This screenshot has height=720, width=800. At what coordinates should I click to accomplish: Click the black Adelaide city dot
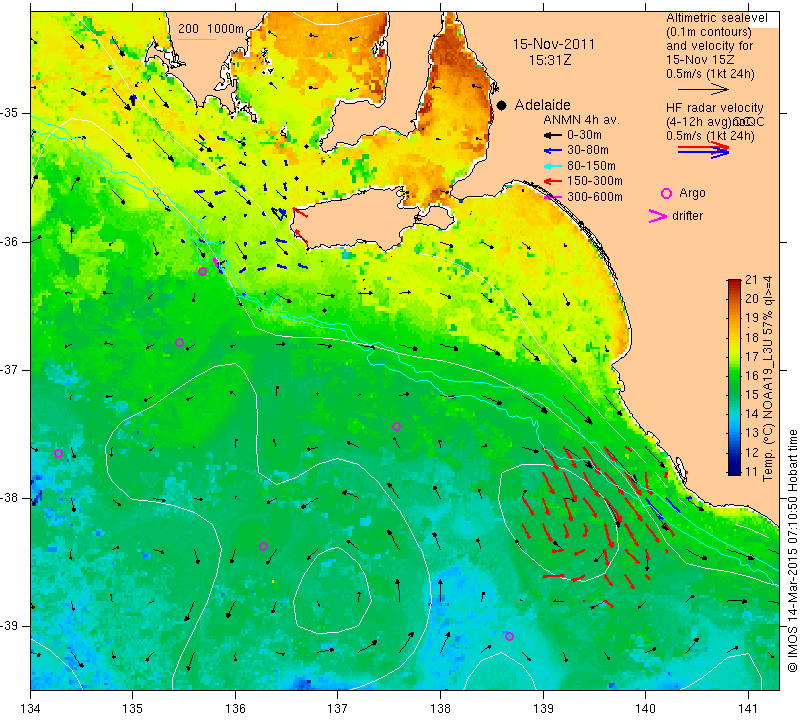[502, 105]
